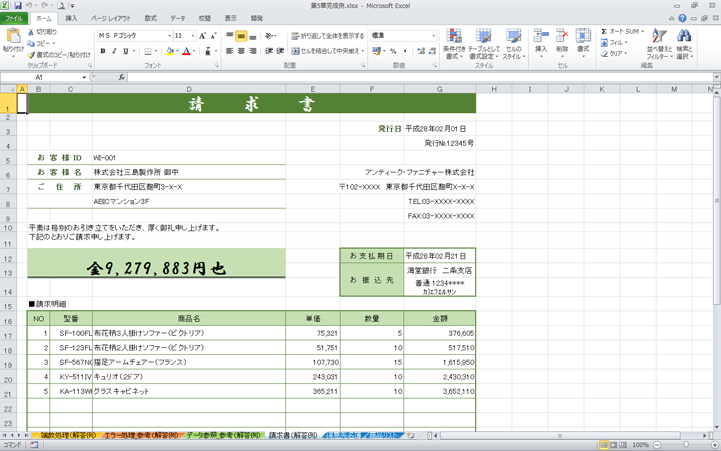Switch to the Insert (挿入) tab
The height and width of the screenshot is (451, 721).
[71, 18]
